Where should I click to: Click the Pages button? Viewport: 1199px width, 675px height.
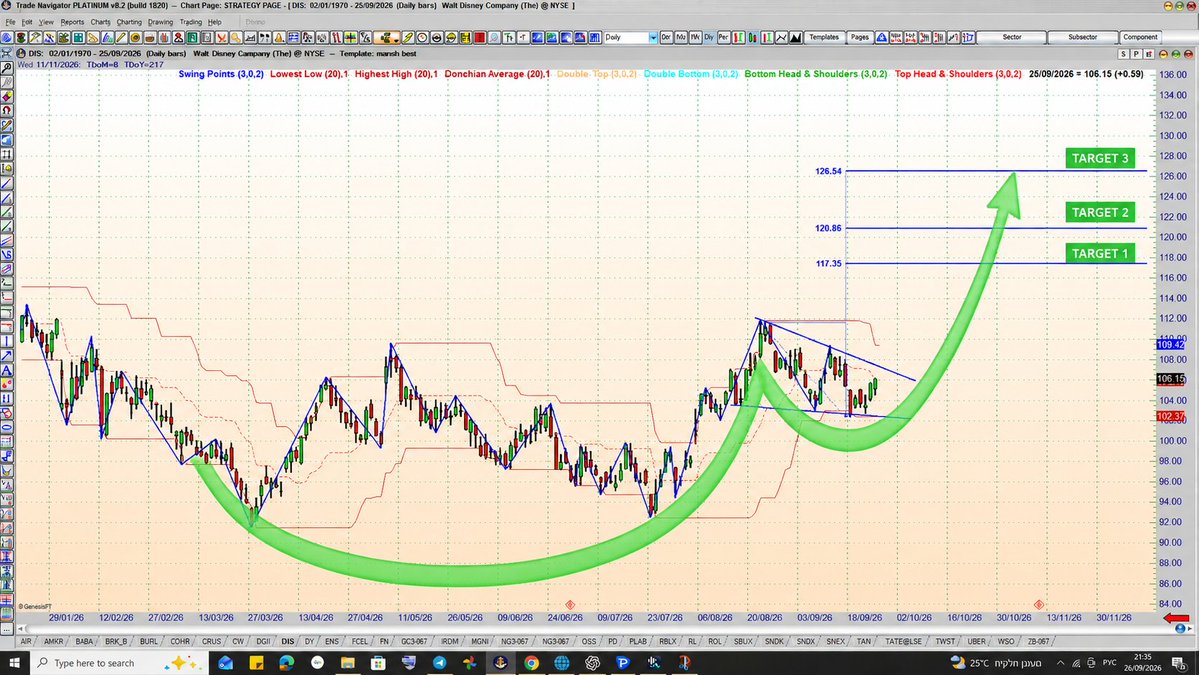(x=859, y=37)
